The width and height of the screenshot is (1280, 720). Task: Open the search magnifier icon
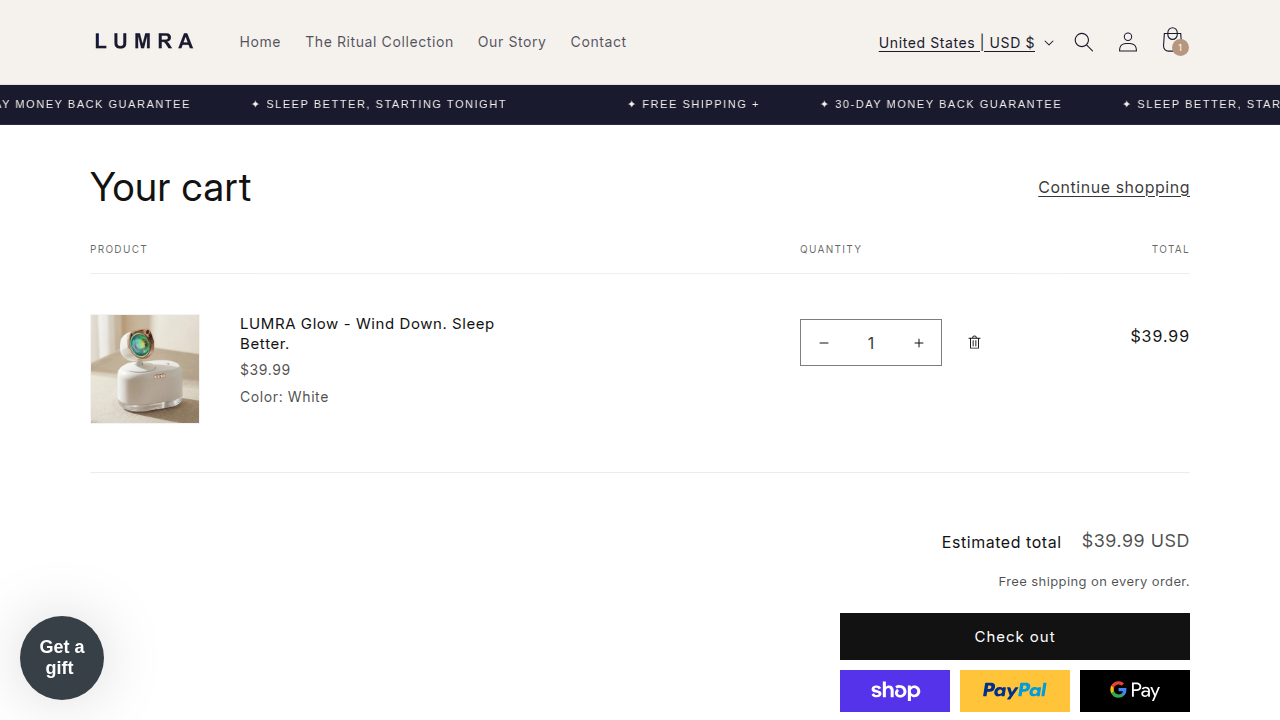coord(1083,42)
